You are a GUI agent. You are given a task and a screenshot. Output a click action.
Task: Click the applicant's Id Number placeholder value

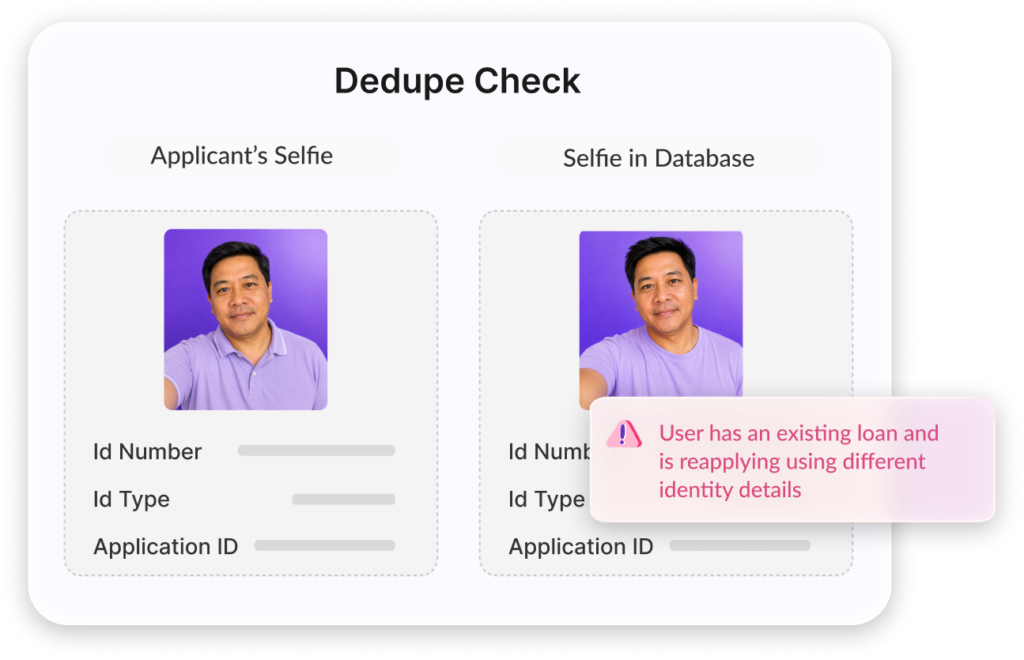[x=317, y=450]
